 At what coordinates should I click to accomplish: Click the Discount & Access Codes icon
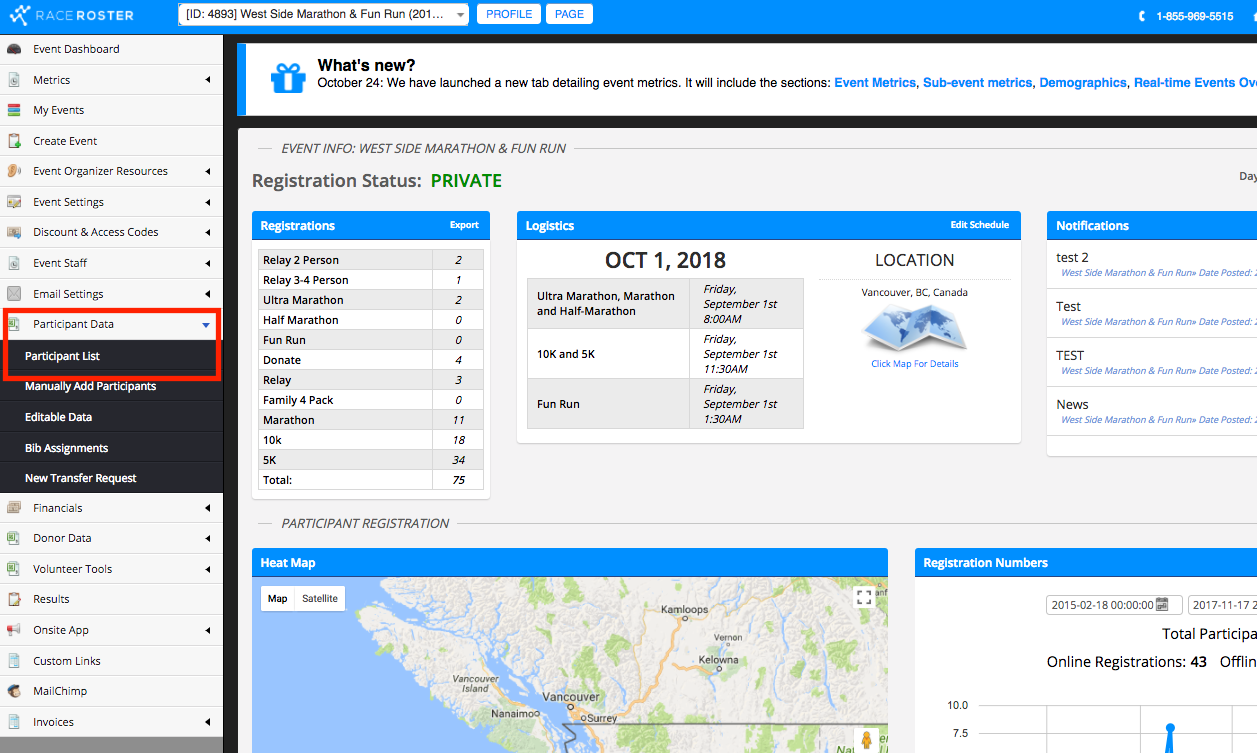point(14,232)
